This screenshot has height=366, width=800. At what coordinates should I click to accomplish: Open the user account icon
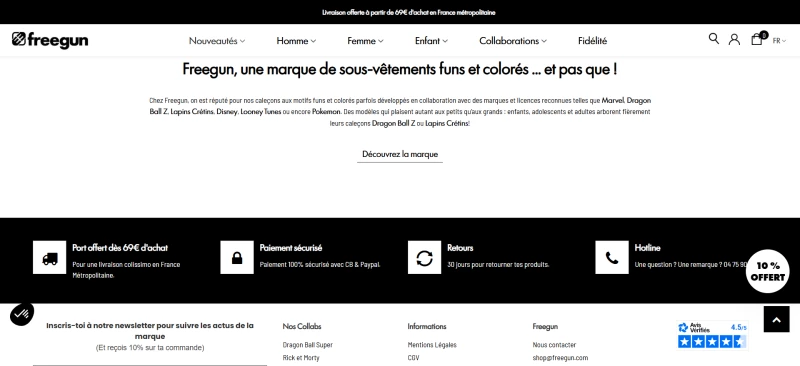[734, 39]
